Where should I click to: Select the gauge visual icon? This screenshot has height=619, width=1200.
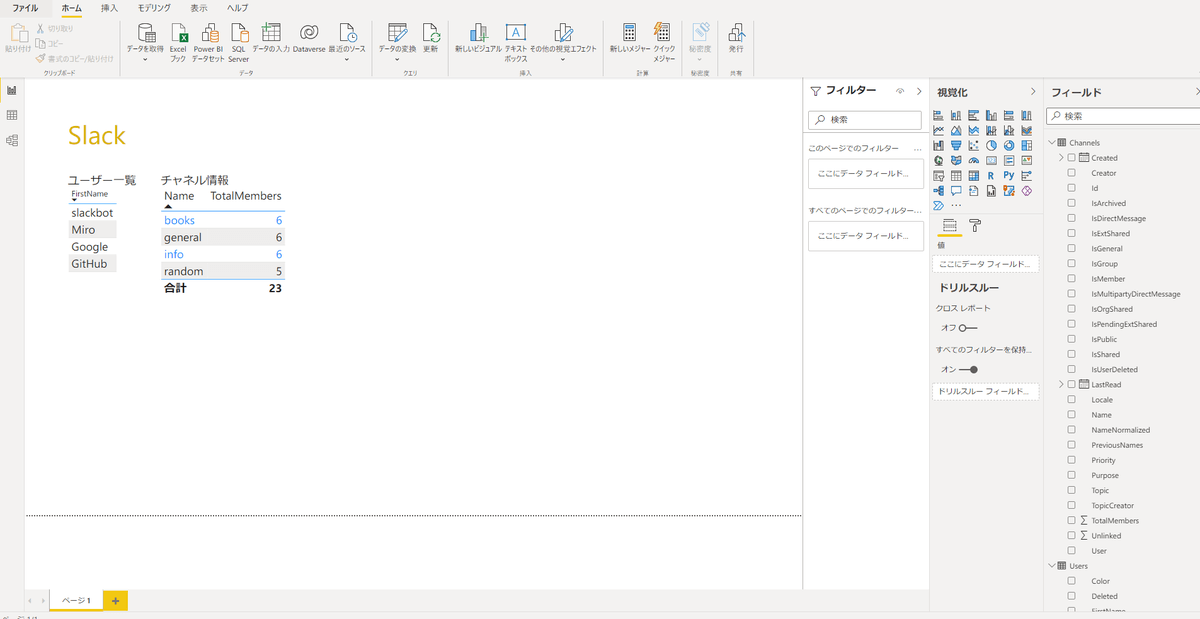click(x=974, y=160)
